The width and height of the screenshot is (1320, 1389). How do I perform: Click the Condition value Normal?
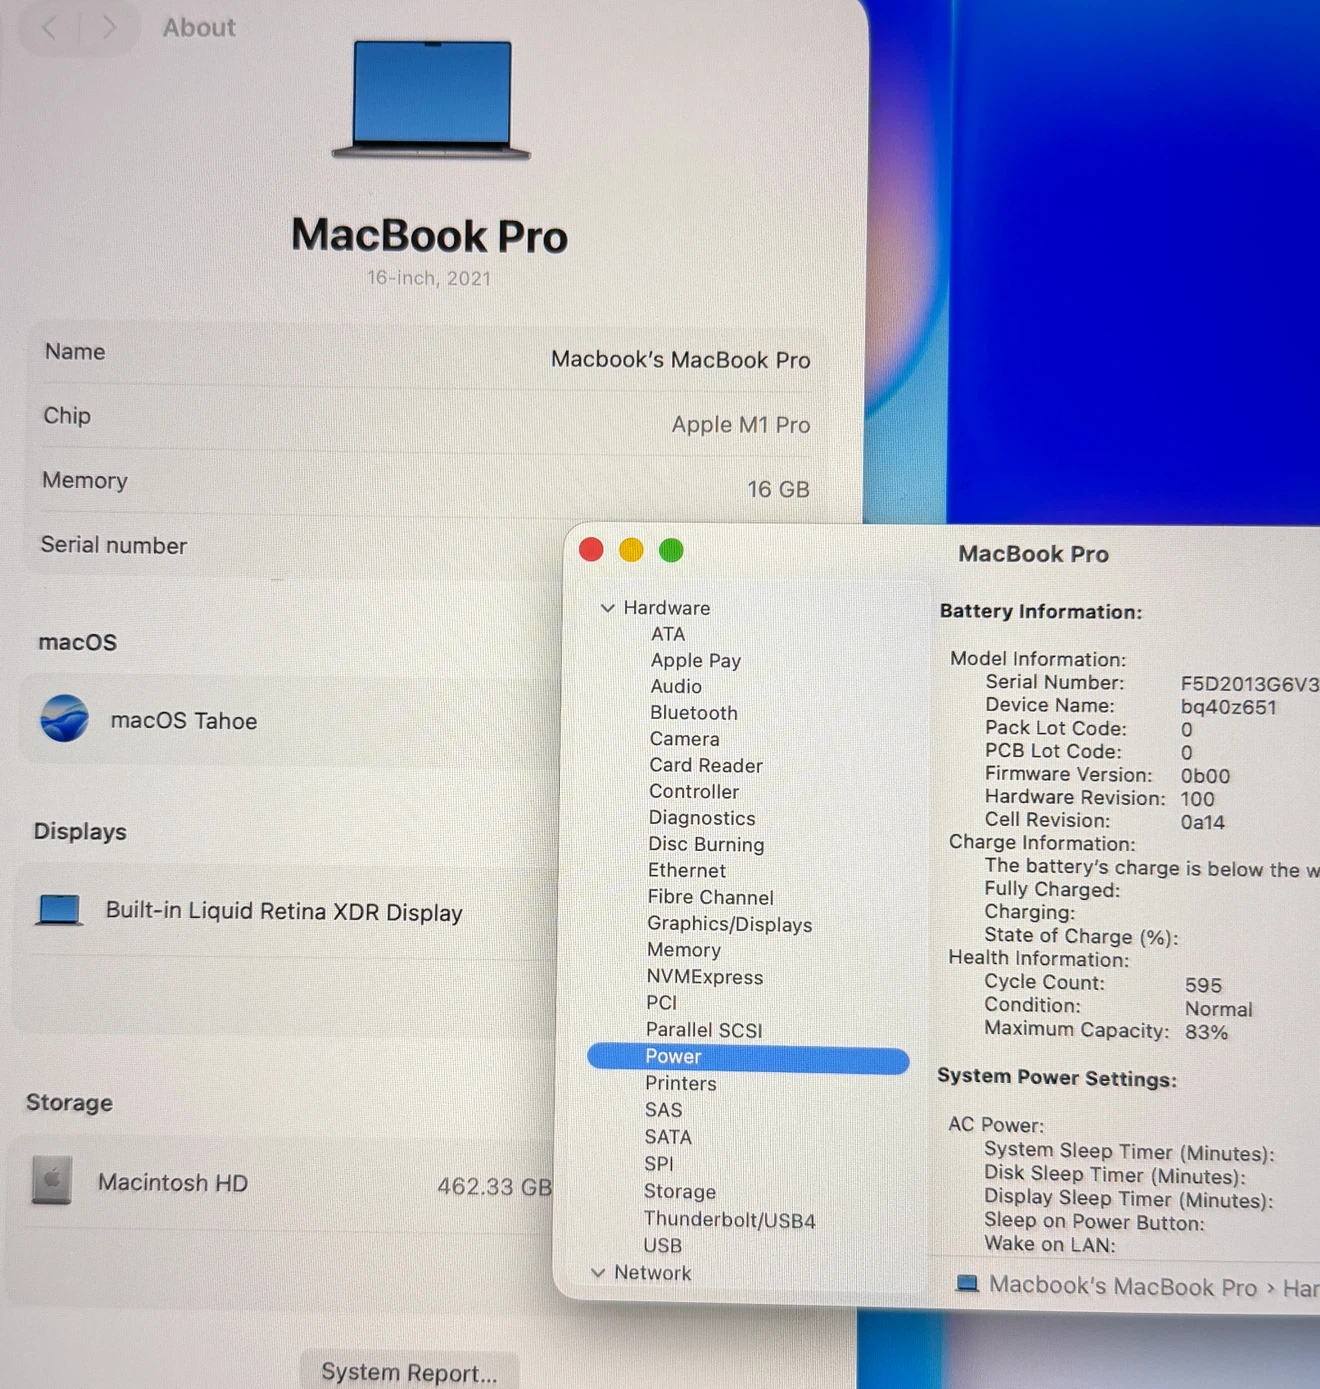pyautogui.click(x=1218, y=1009)
